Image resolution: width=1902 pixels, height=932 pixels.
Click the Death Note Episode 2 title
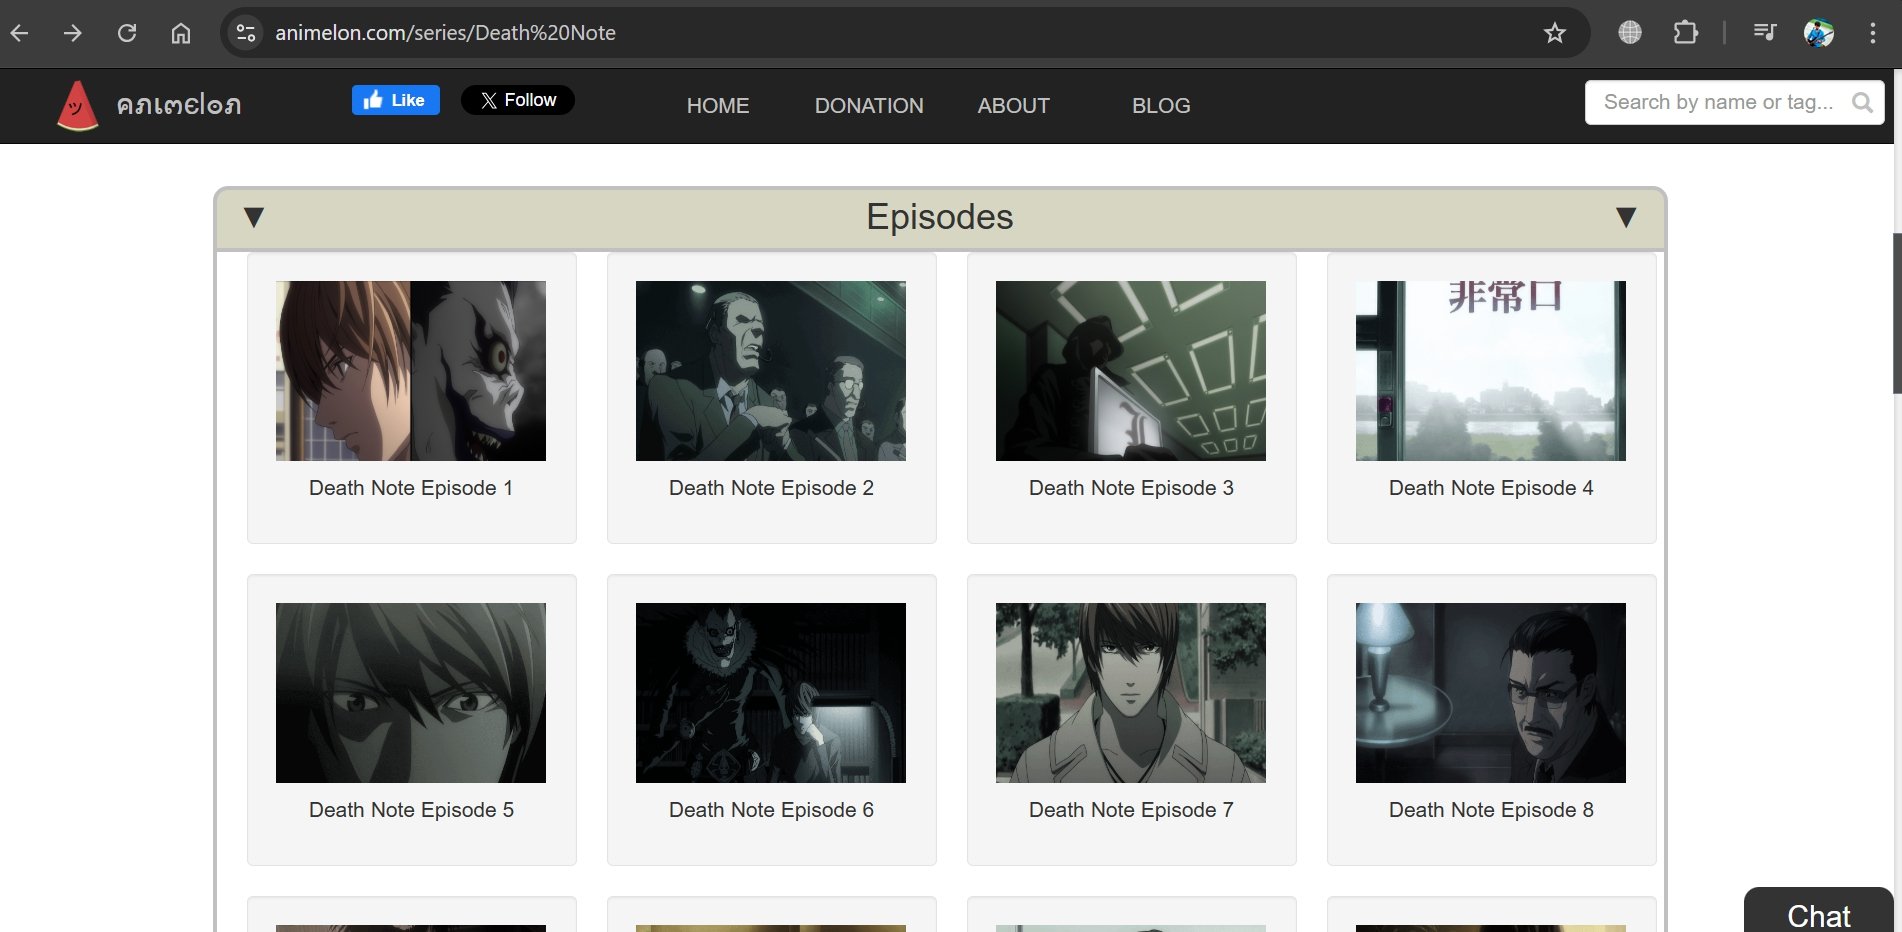(x=771, y=488)
